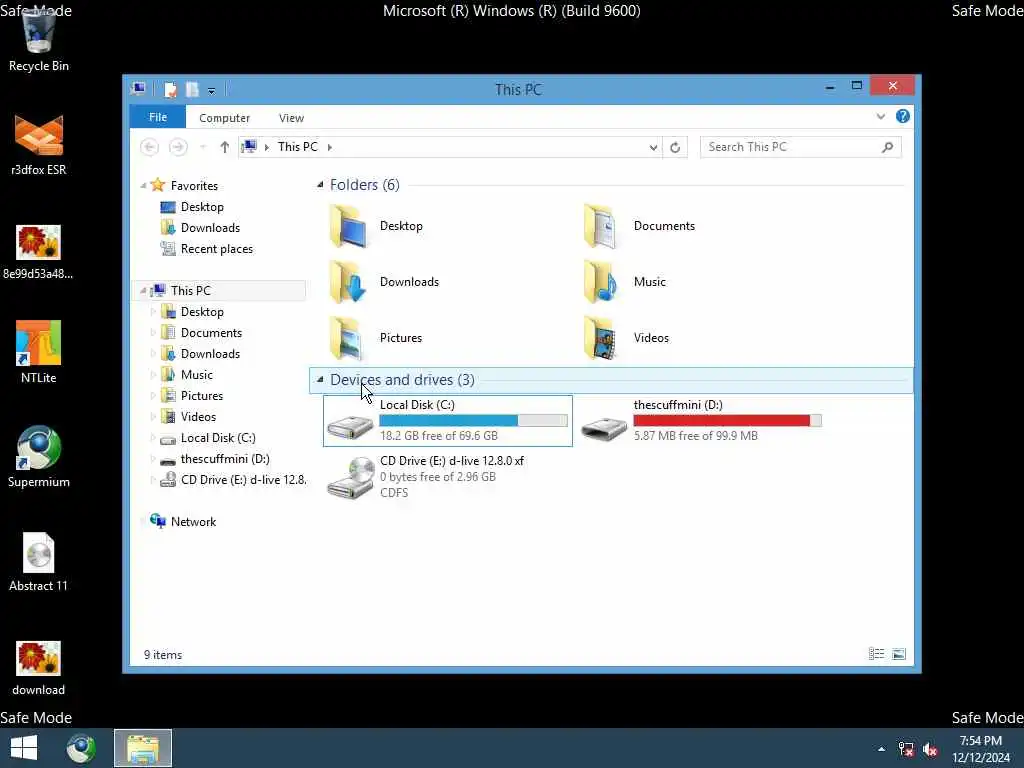The image size is (1024, 768).
Task: Open the File ribbon tab
Action: (157, 118)
